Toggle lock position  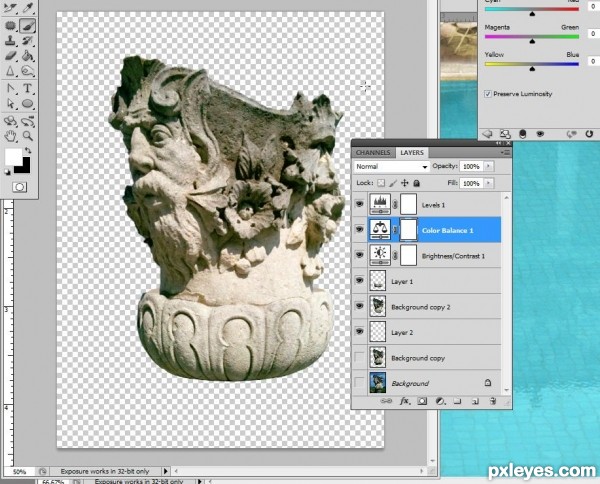pos(404,183)
